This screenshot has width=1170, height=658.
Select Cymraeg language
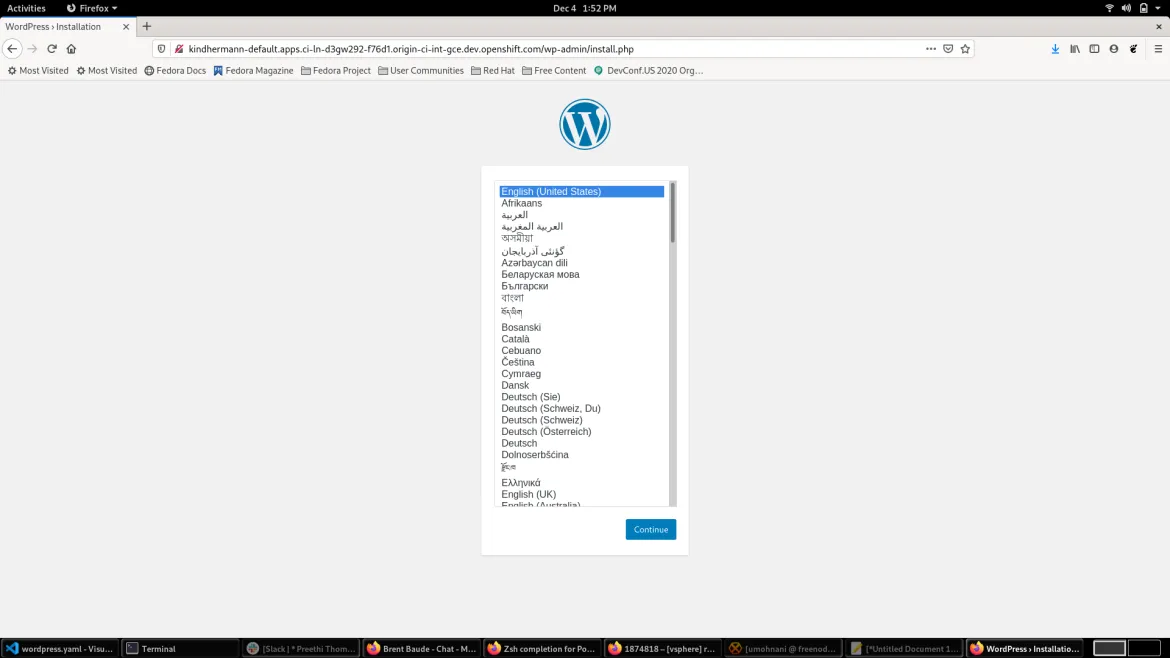[581, 374]
